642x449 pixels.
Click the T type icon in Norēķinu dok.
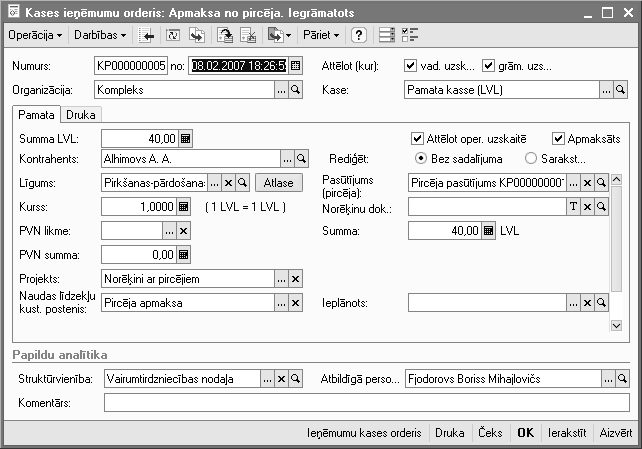574,207
